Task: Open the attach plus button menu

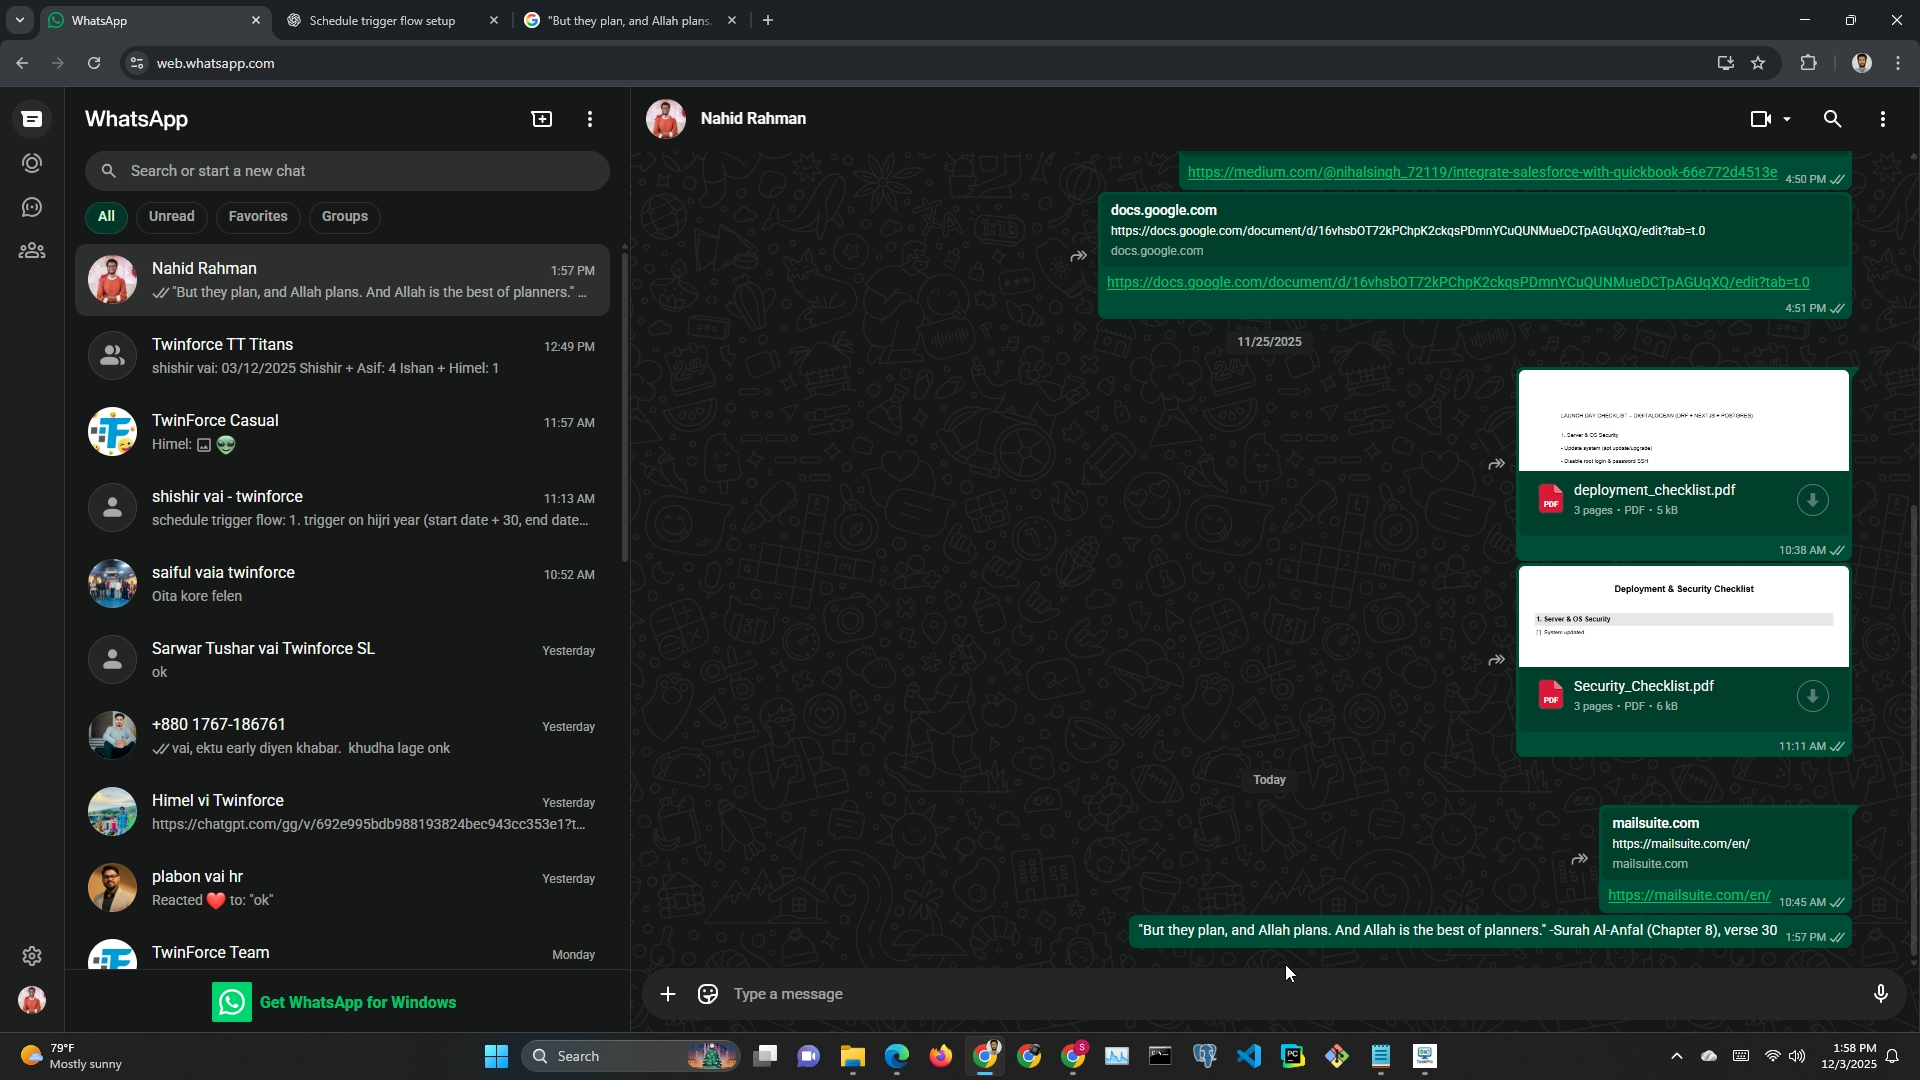Action: (668, 994)
